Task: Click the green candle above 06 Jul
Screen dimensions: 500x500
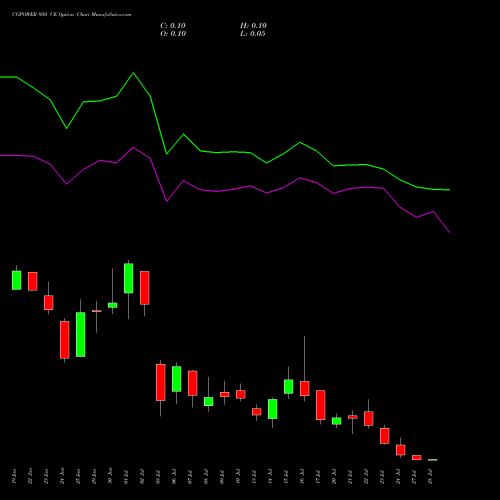Action: (x=177, y=379)
